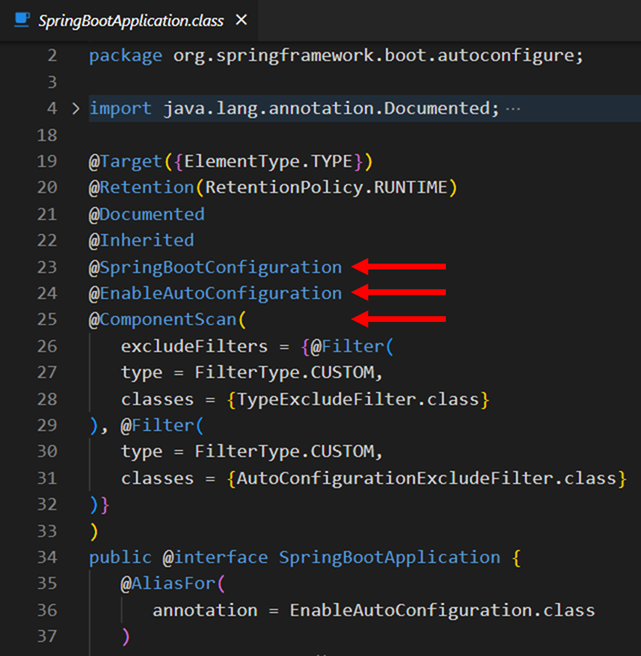The width and height of the screenshot is (641, 656).
Task: Click TypeExcludeFilter.class on line 28
Action: [358, 400]
